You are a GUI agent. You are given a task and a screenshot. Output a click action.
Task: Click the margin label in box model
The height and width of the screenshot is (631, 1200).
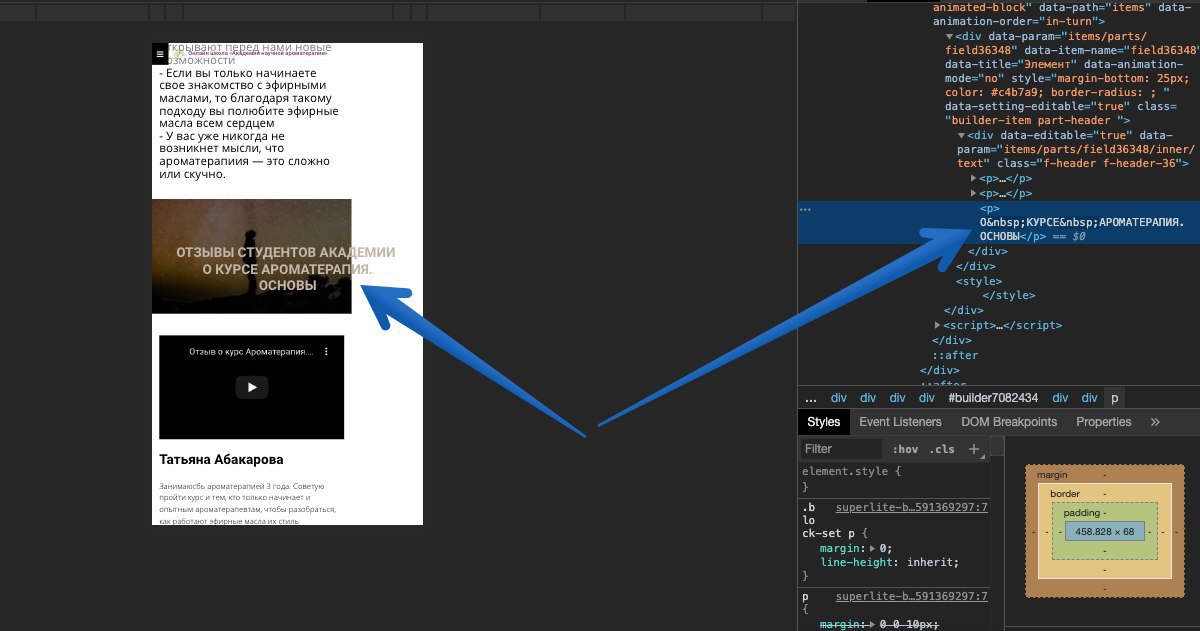[x=1052, y=475]
